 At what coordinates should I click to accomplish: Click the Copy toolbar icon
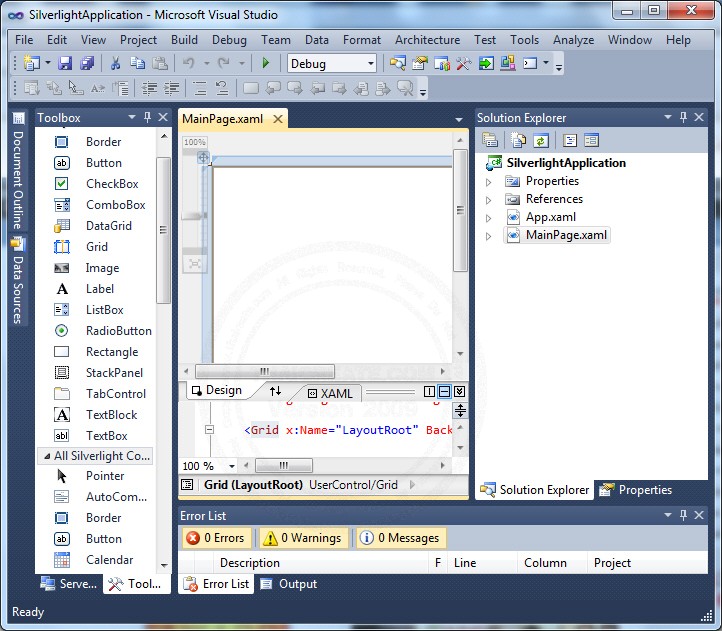[x=137, y=63]
